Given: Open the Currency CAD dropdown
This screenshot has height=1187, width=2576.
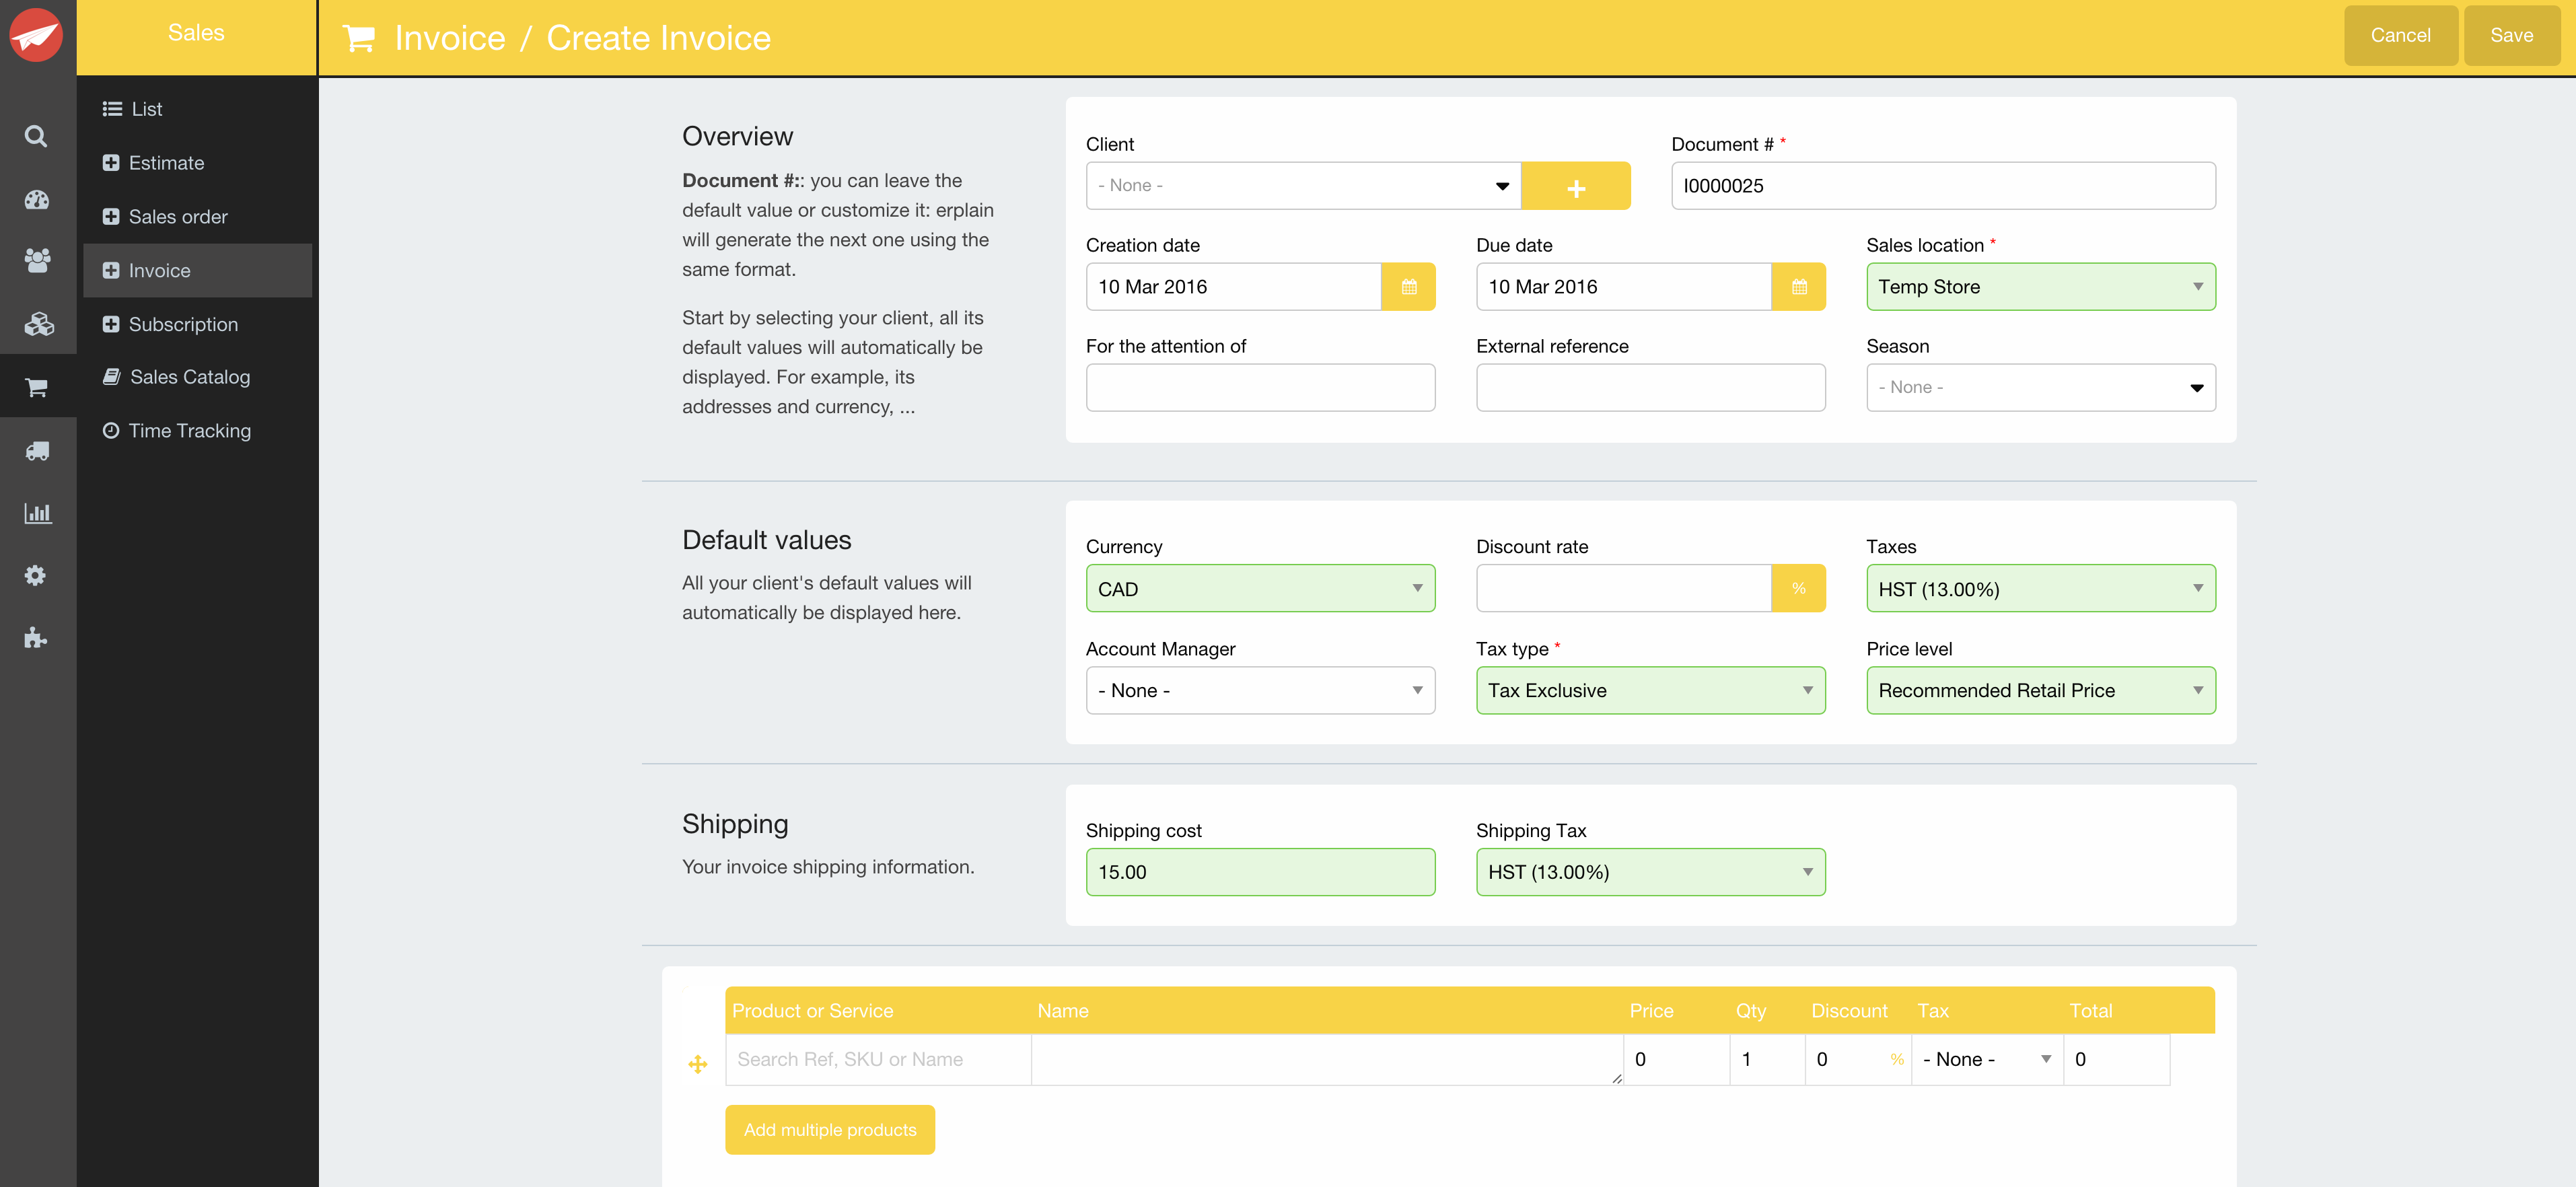Looking at the screenshot, I should point(1259,589).
